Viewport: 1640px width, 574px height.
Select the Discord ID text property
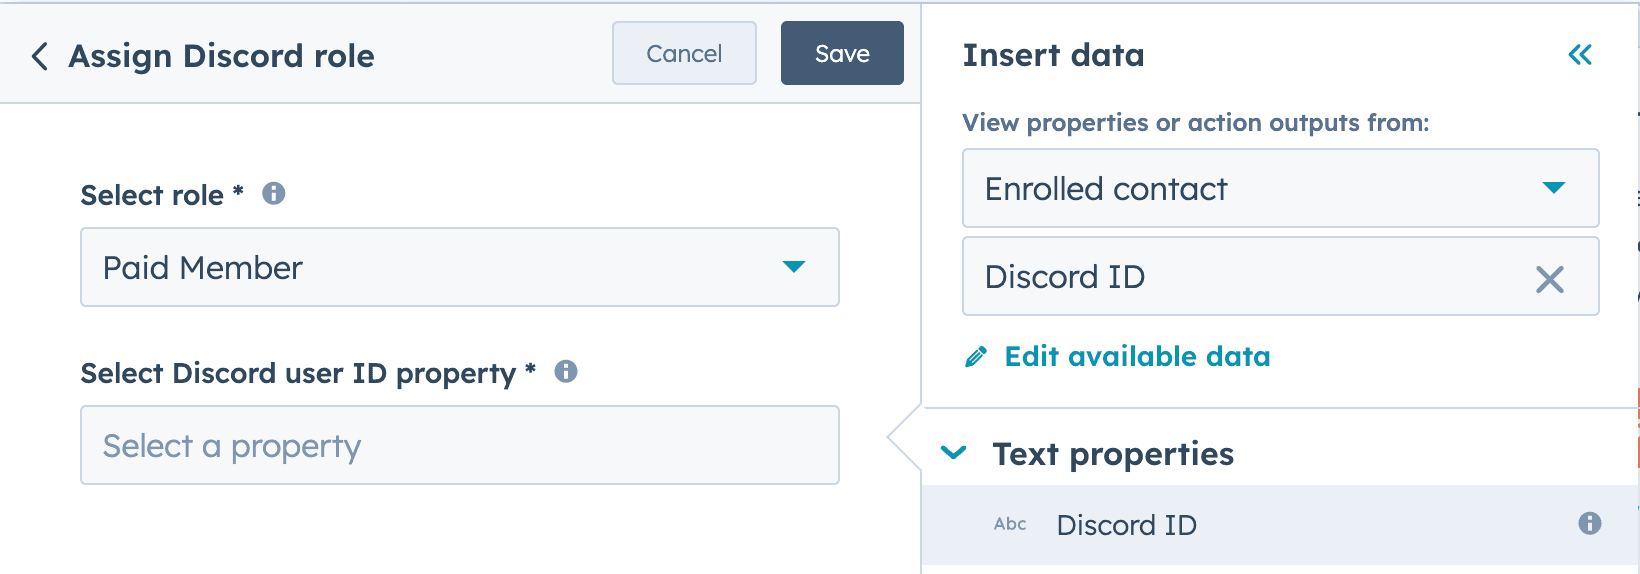1126,525
